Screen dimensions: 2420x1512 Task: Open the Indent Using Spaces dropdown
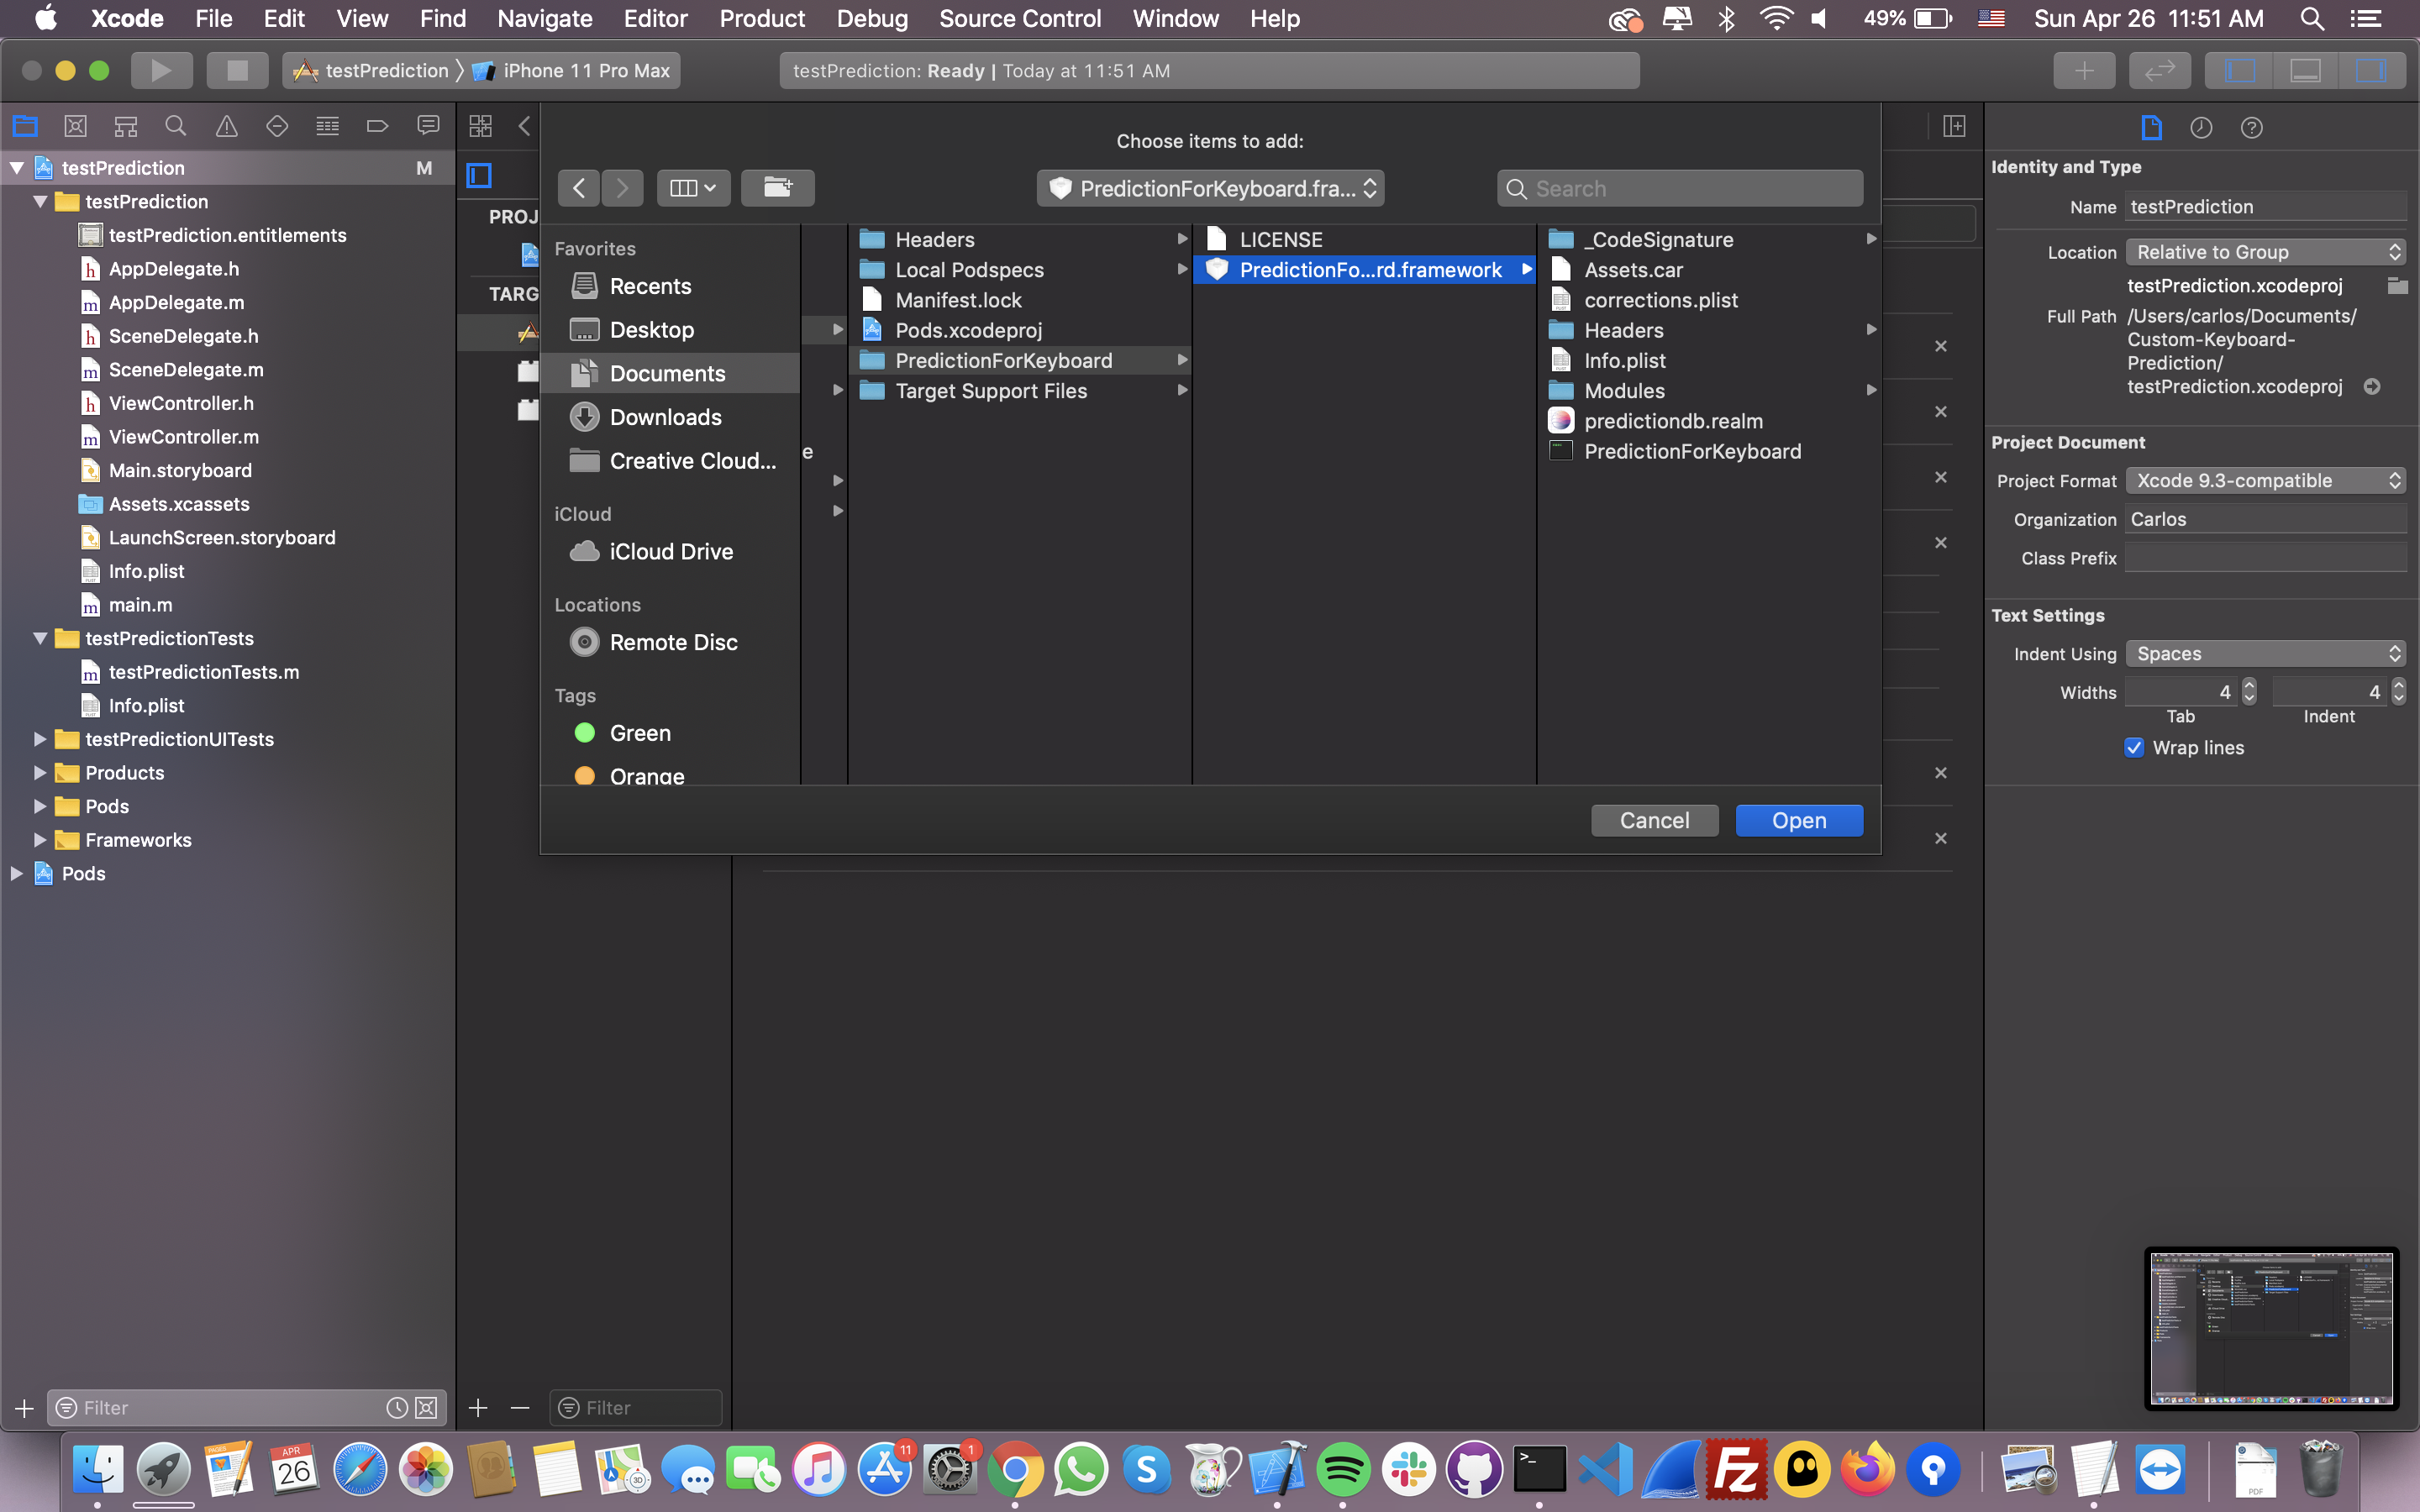[2265, 654]
